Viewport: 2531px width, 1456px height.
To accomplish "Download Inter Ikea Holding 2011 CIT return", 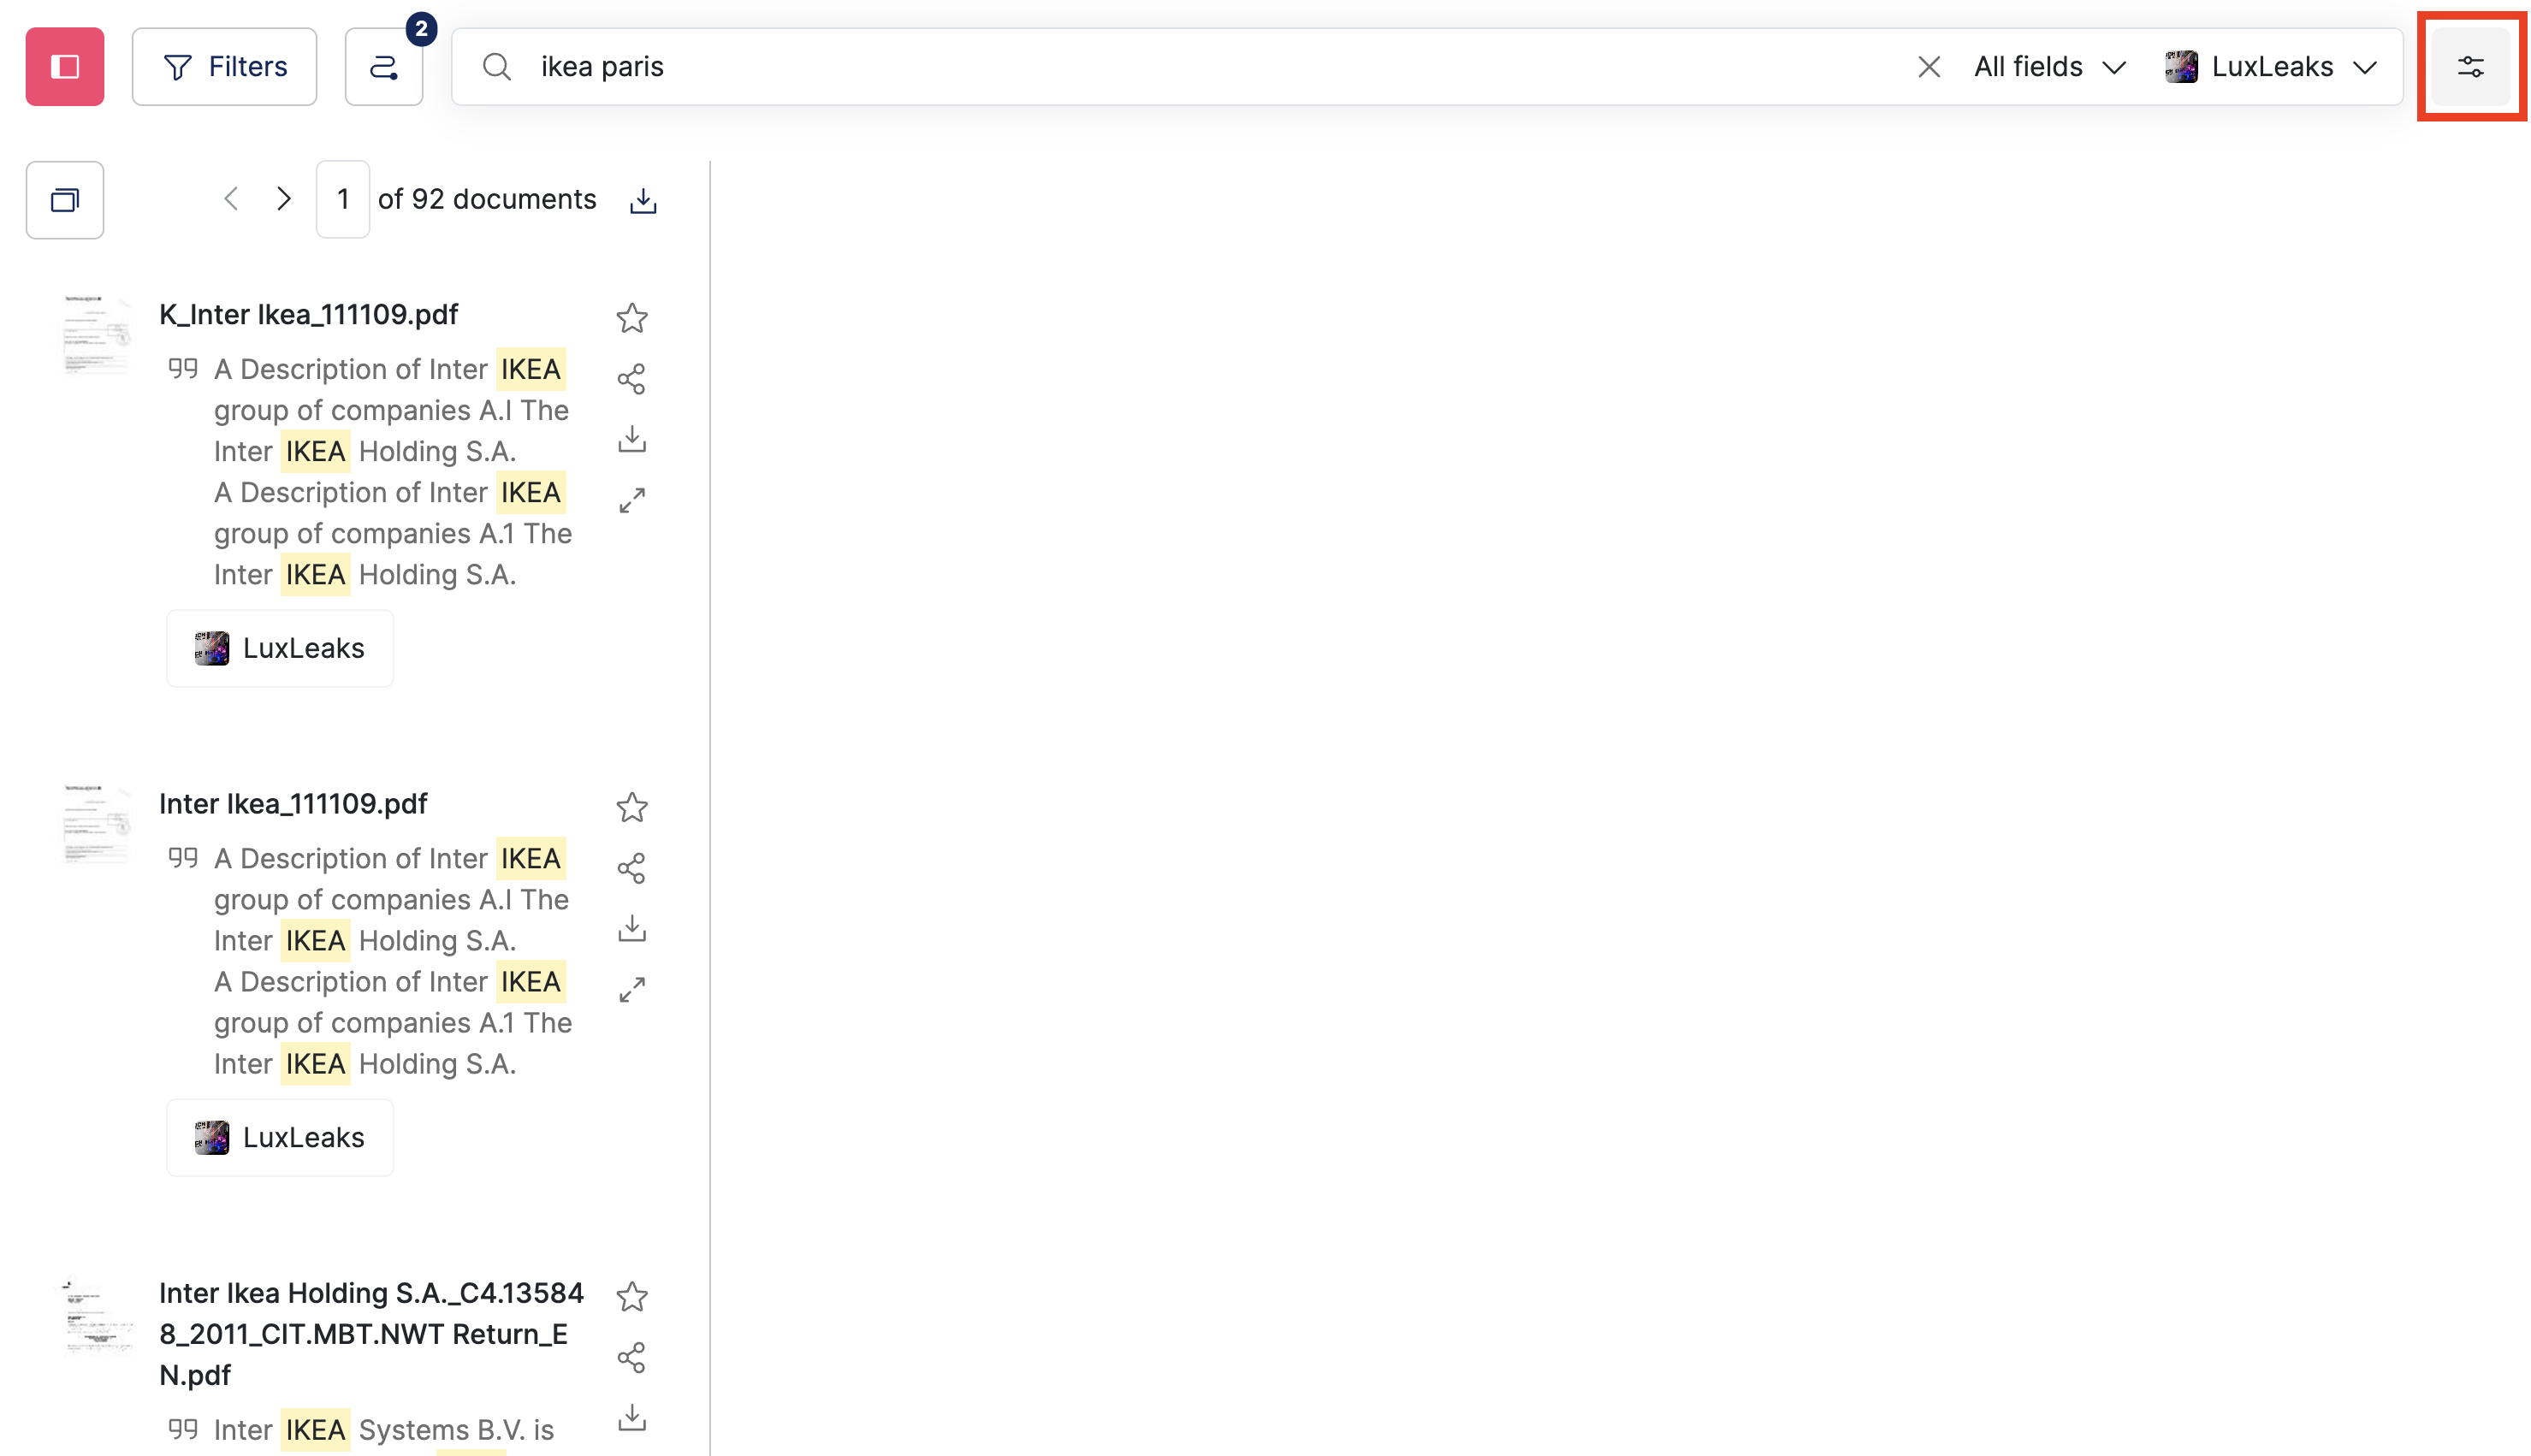I will (632, 1417).
